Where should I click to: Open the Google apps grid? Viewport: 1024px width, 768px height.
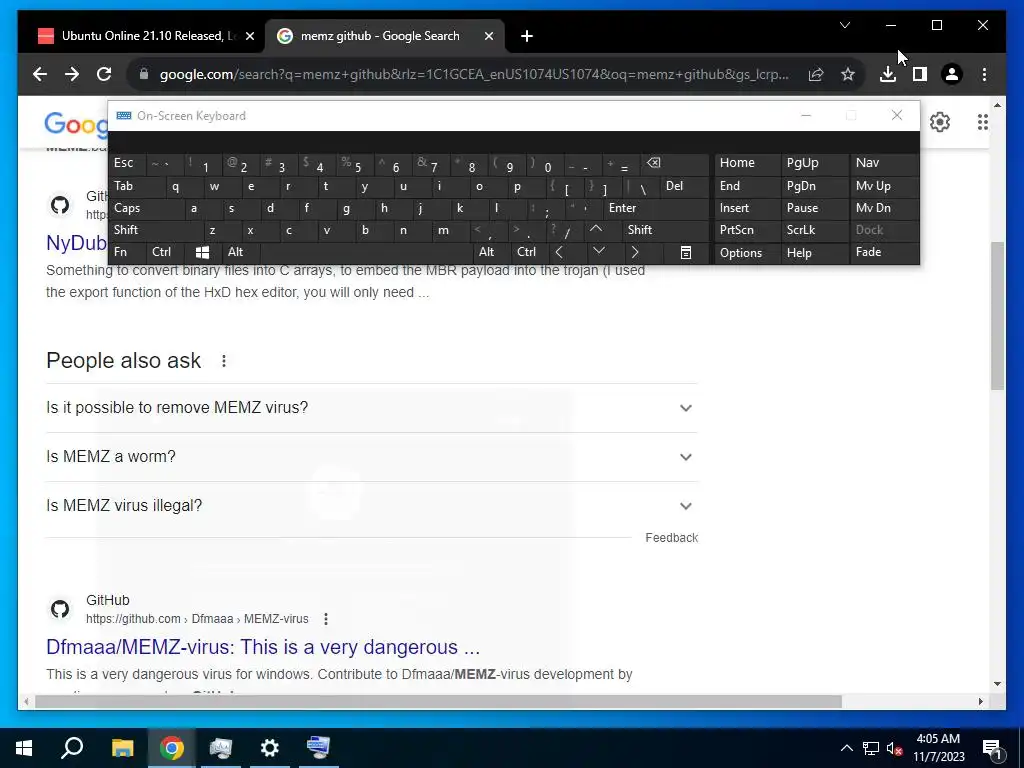click(x=982, y=122)
